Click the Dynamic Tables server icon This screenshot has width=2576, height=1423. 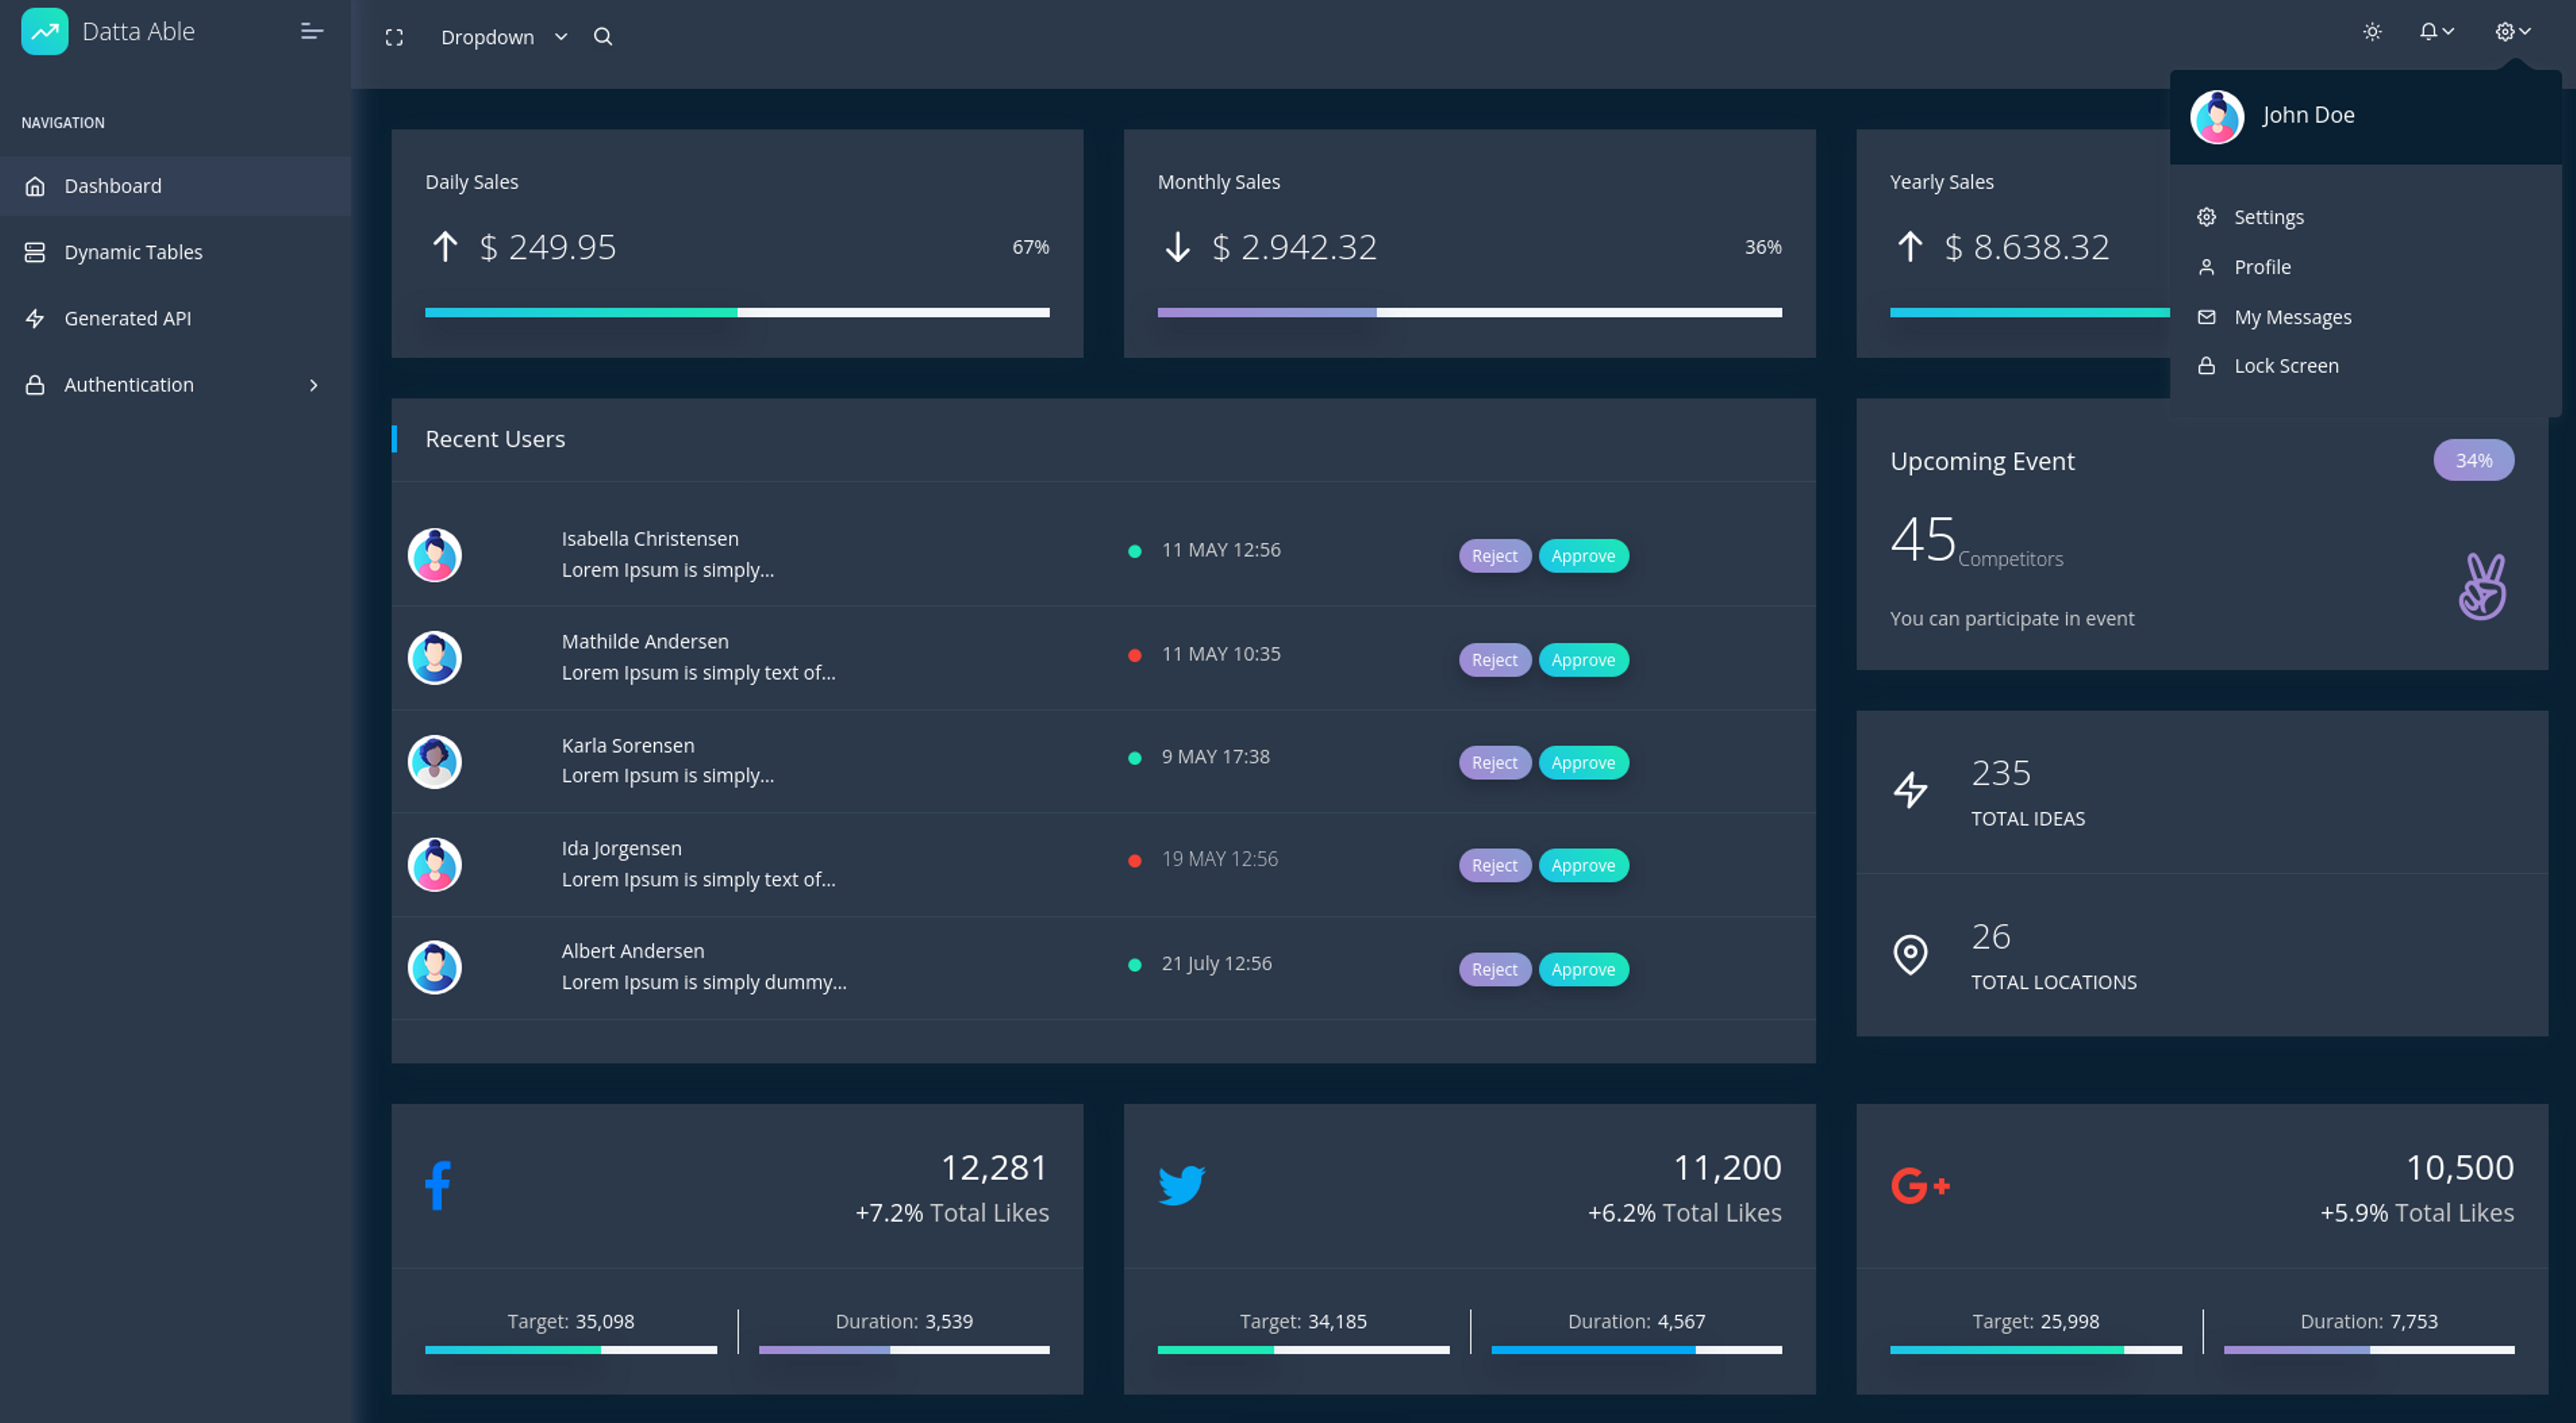pyautogui.click(x=35, y=252)
